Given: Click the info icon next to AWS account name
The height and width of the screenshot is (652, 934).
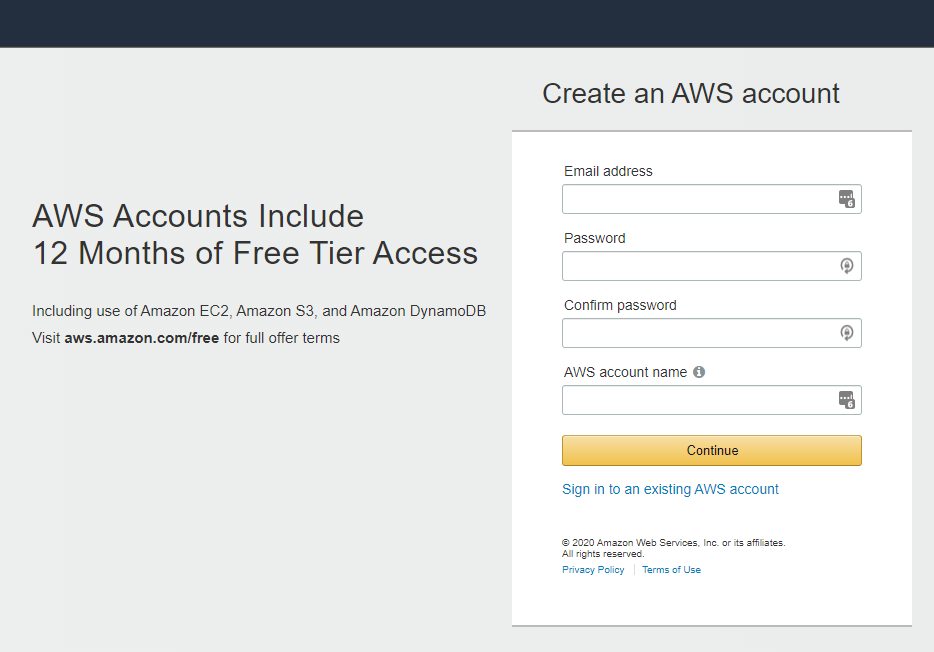Looking at the screenshot, I should [x=699, y=372].
